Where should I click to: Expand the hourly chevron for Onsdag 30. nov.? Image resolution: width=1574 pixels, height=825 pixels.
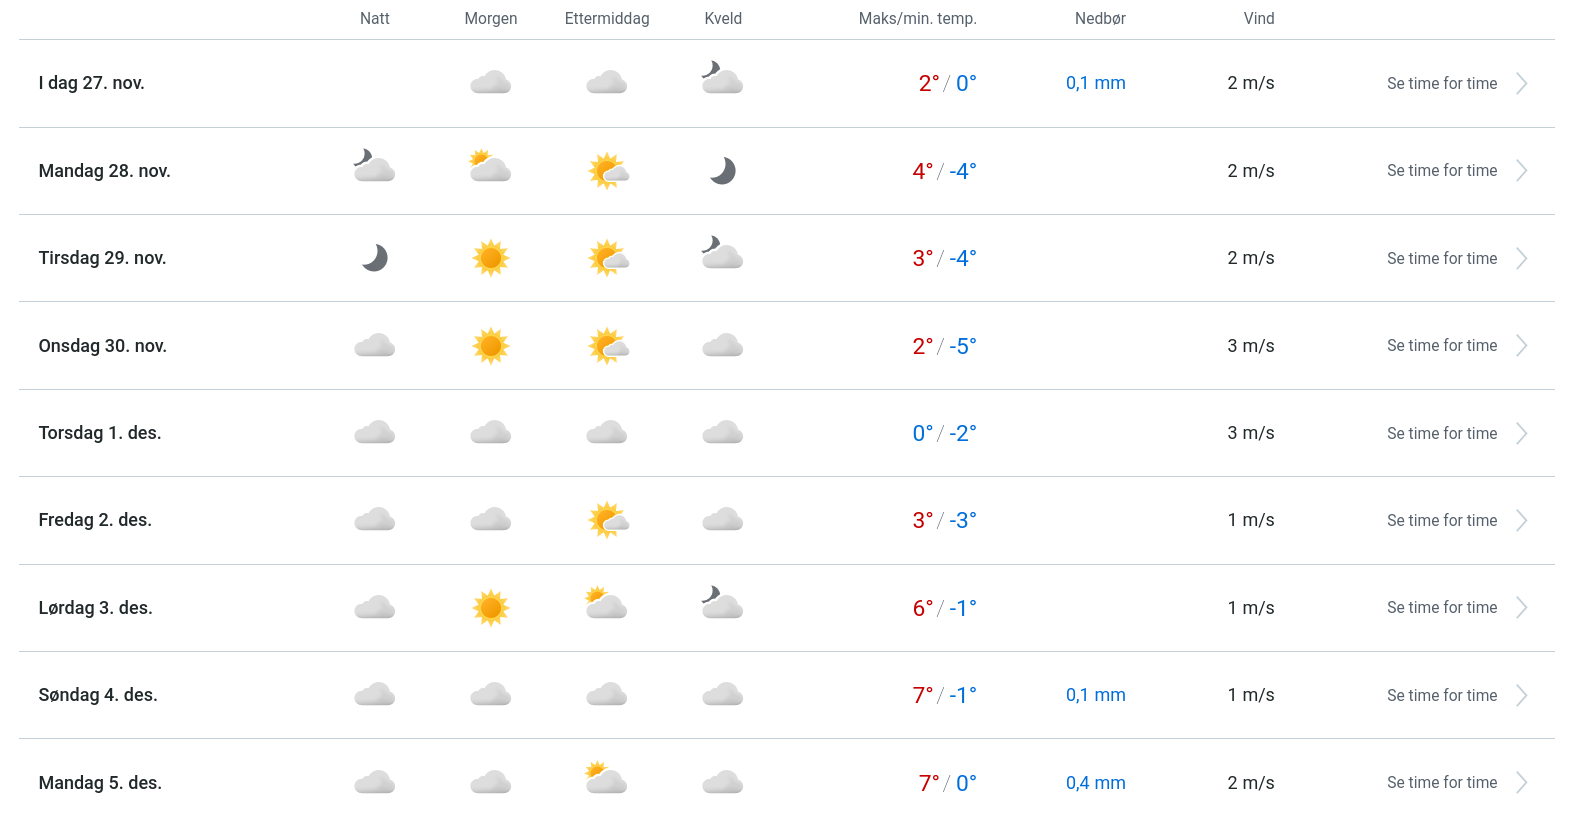pos(1521,346)
